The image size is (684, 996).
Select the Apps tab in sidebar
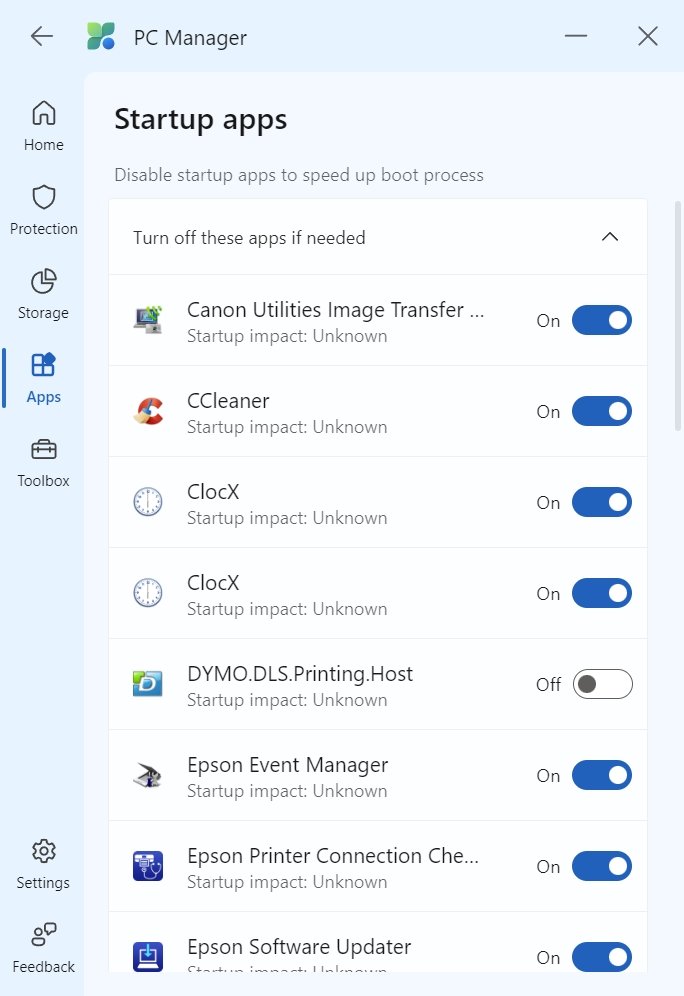click(44, 377)
